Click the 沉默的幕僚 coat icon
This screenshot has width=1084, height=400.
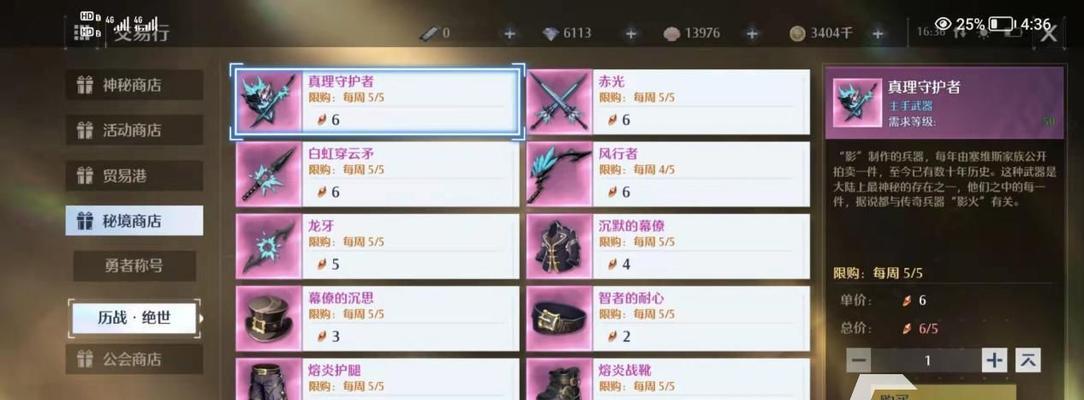click(x=560, y=246)
